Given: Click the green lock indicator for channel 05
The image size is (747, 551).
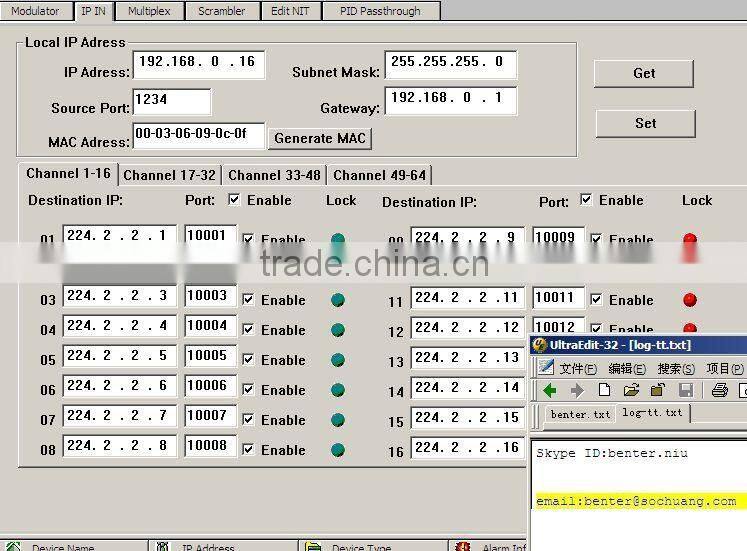Looking at the screenshot, I should 338,360.
